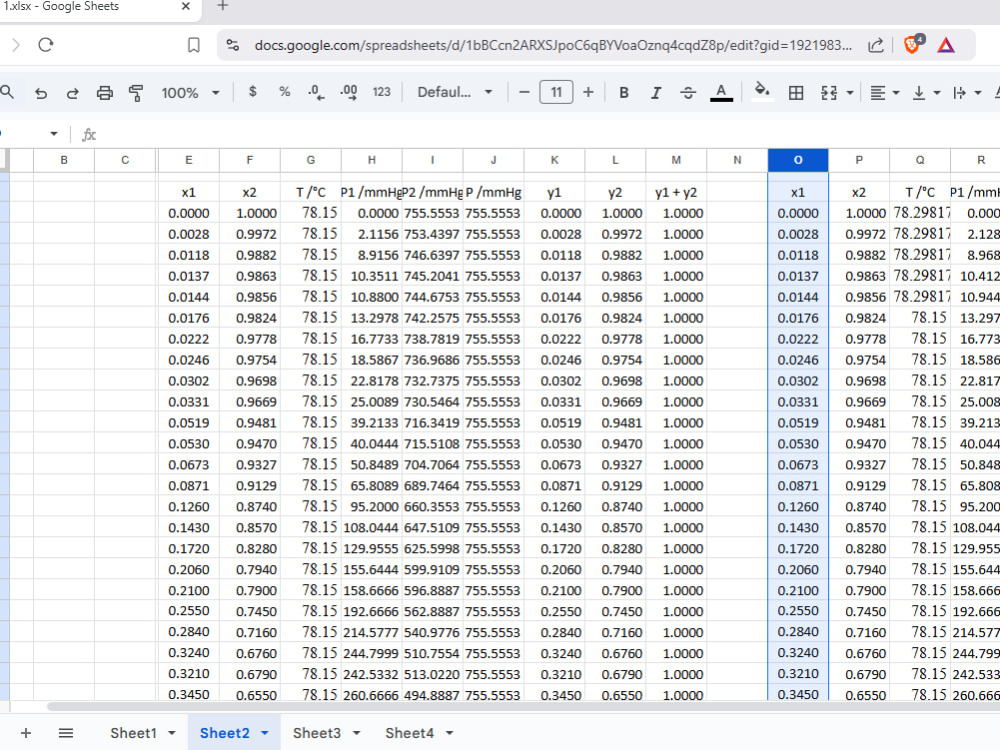Open Sheet2 tab options arrow
The height and width of the screenshot is (750, 1000).
265,733
